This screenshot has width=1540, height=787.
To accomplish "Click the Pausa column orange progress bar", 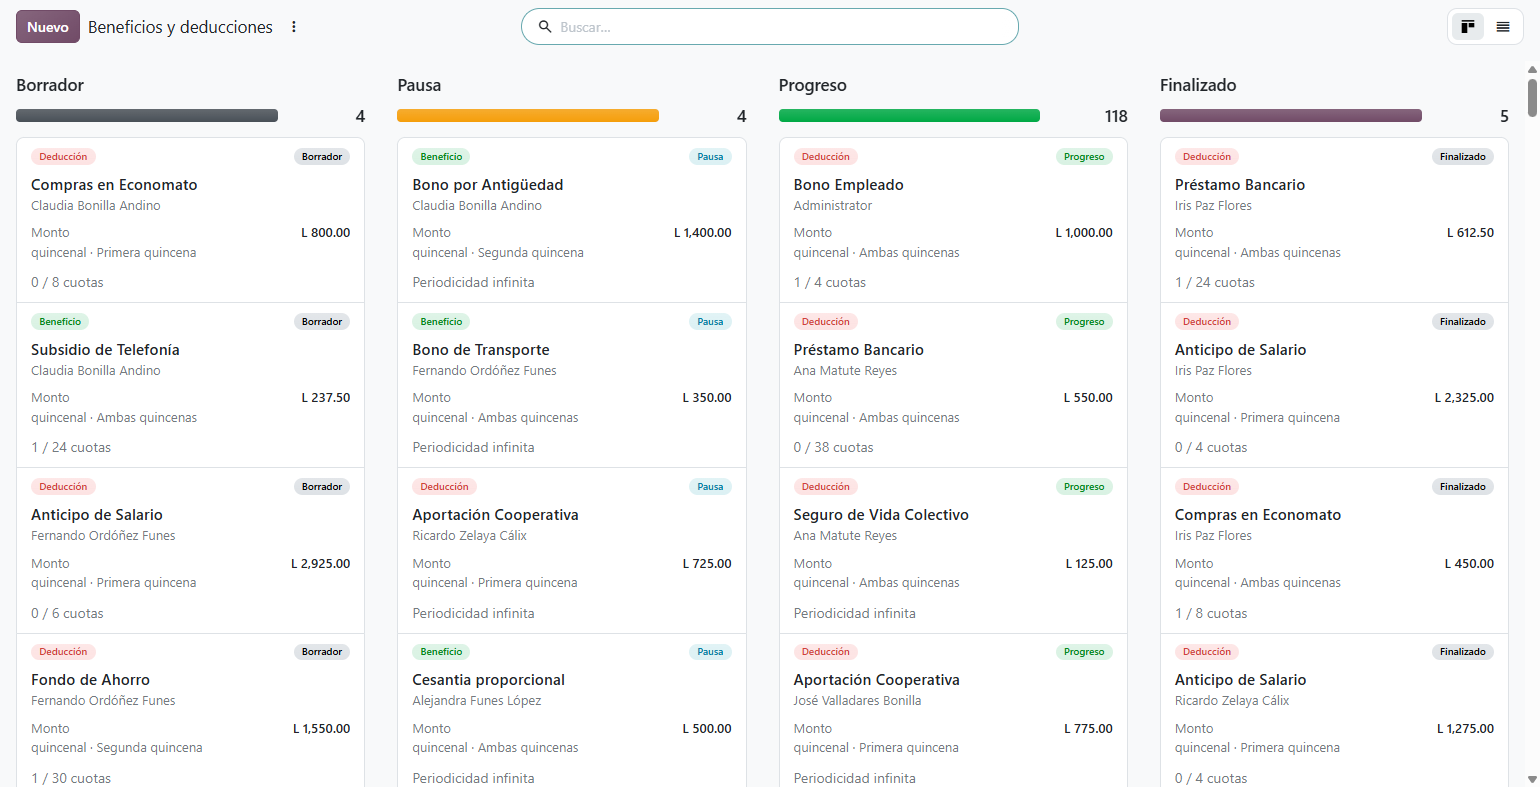I will tap(528, 116).
